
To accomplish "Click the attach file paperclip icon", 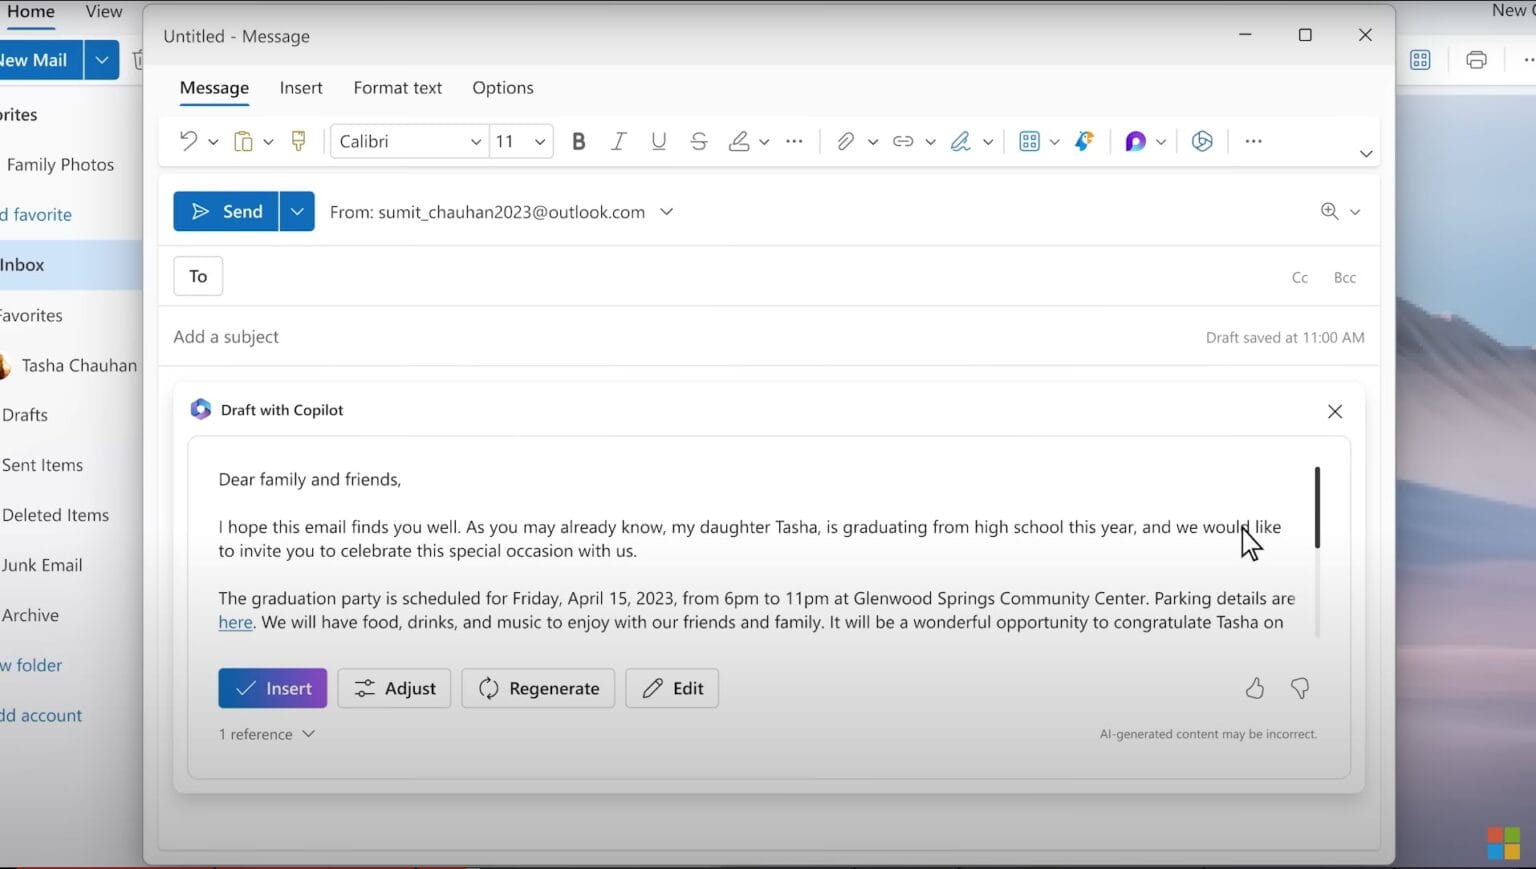I will pos(847,141).
